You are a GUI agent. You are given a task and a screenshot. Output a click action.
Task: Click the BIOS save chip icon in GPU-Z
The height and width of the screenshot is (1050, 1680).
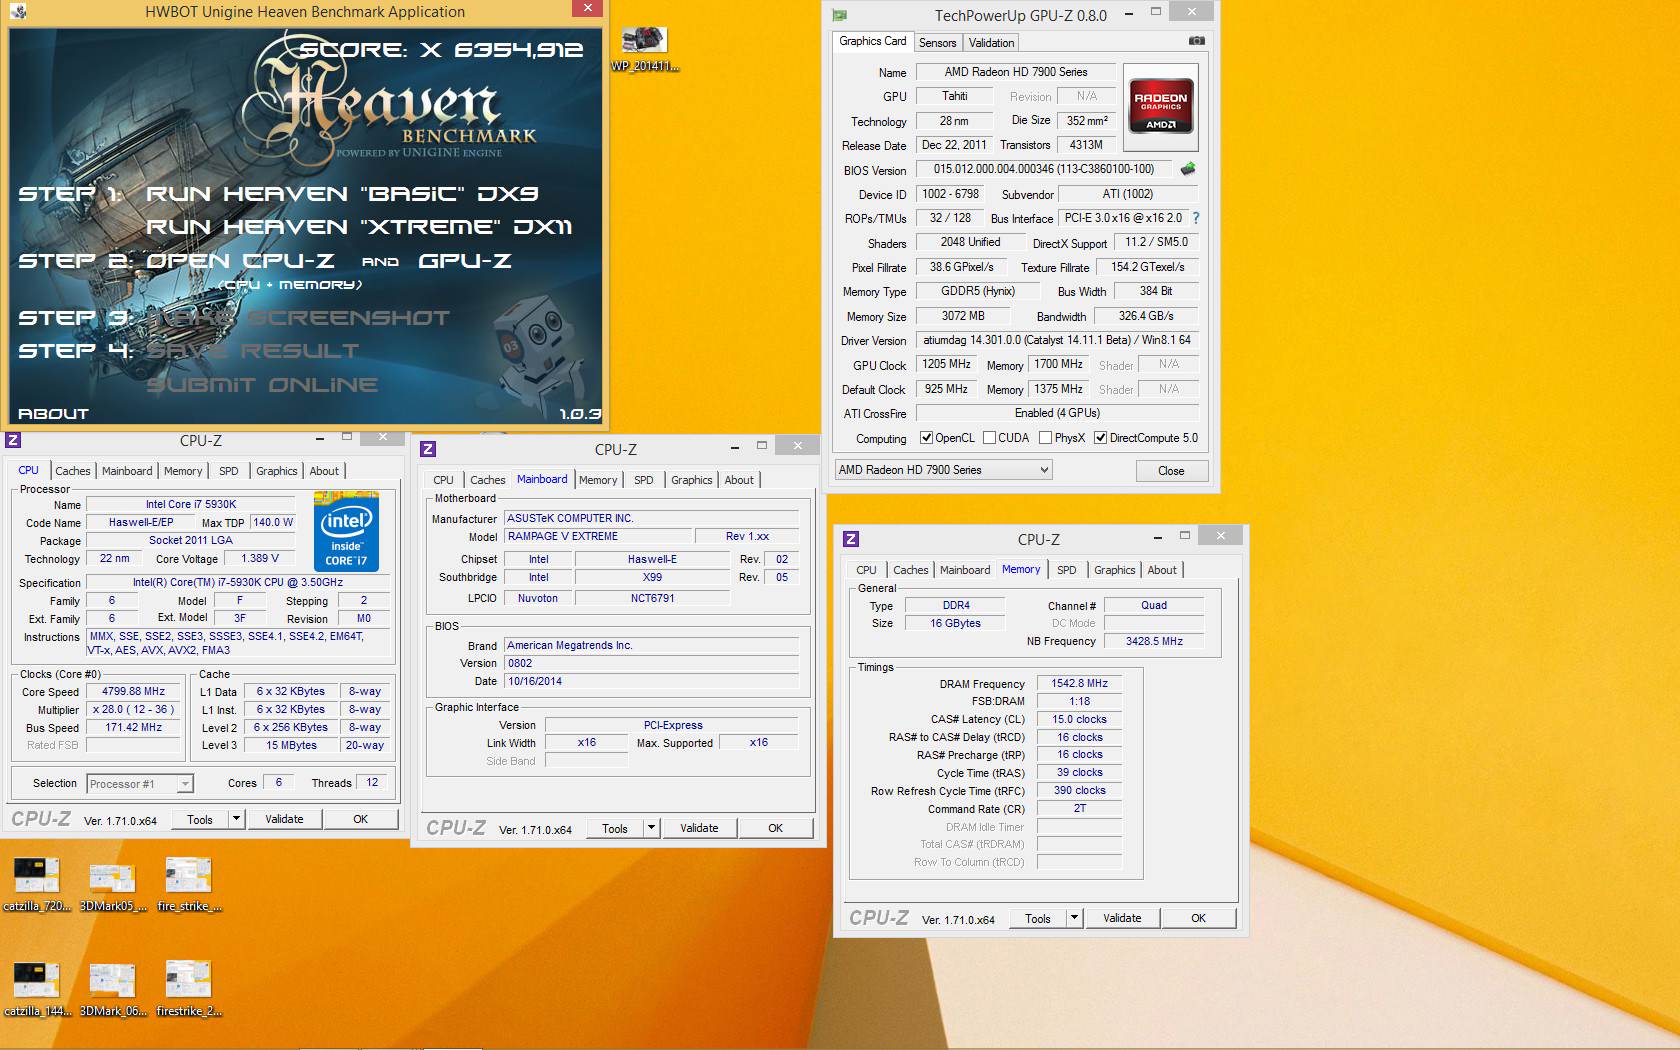coord(1188,169)
